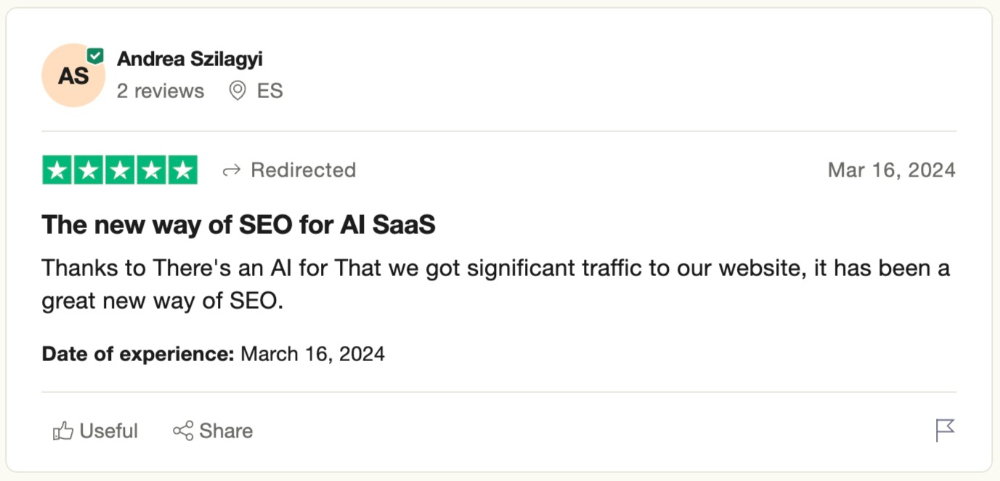Click the Date of experience line

[213, 353]
